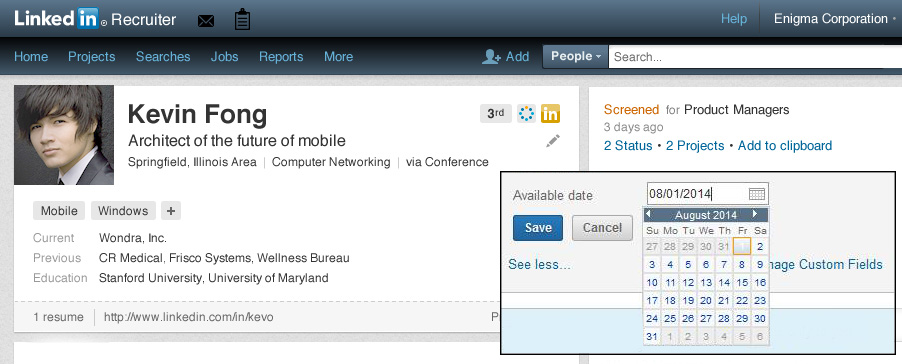Viewport: 902px width, 364px height.
Task: Click the blue dotted circle icon
Action: tap(526, 113)
